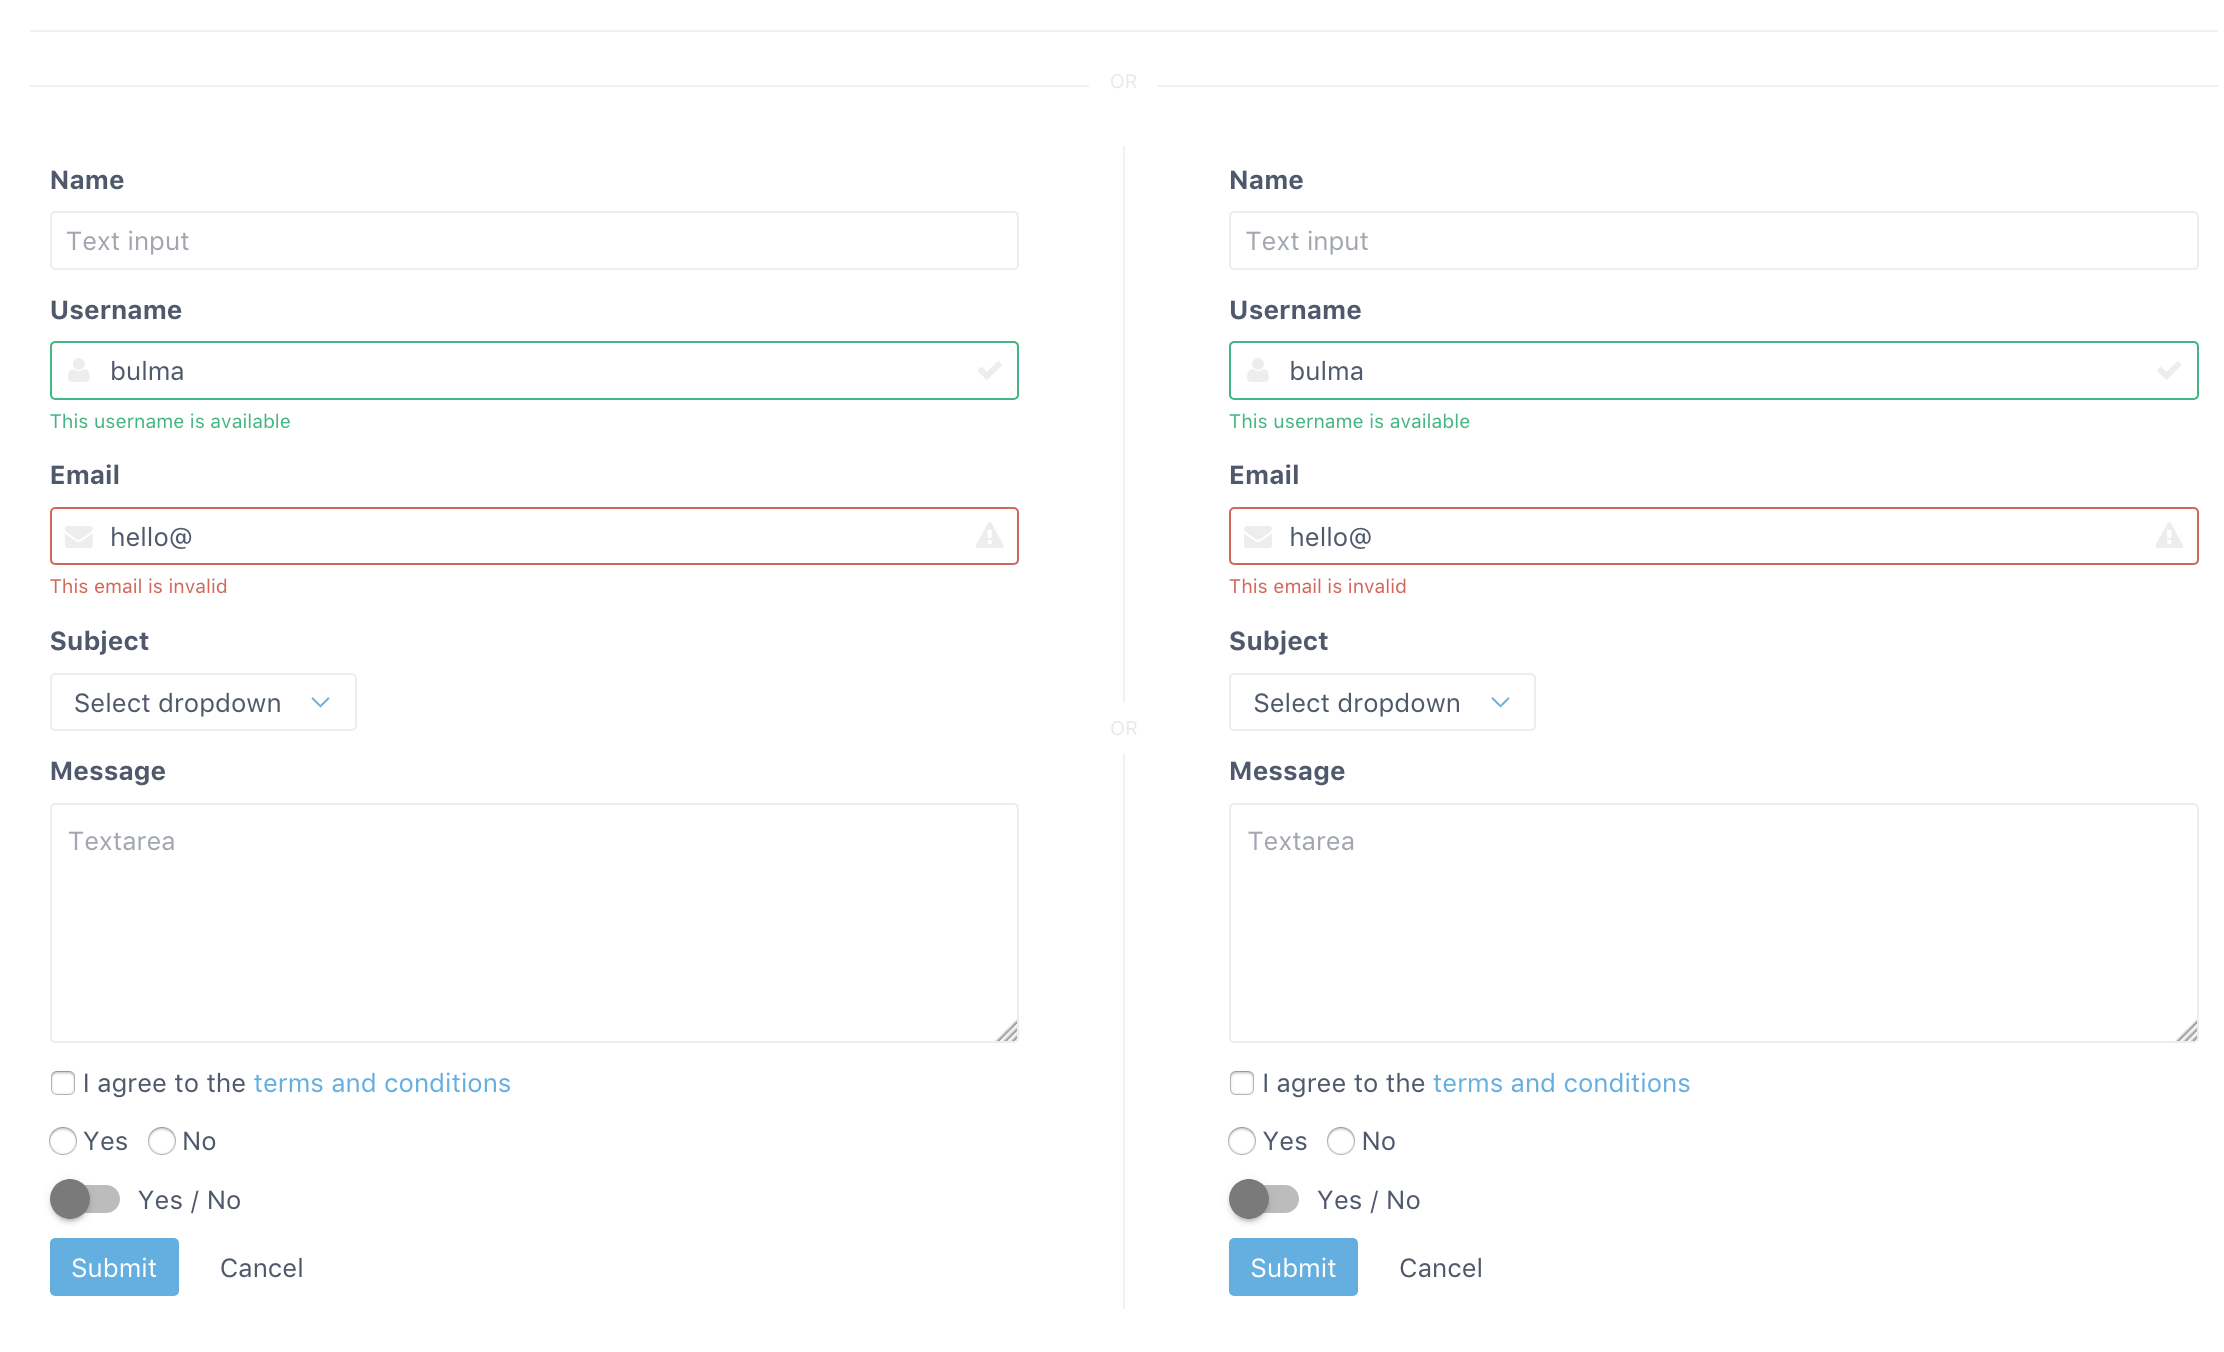Click Cancel in the right form
Viewport: 2224px width, 1352px height.
(x=1440, y=1268)
